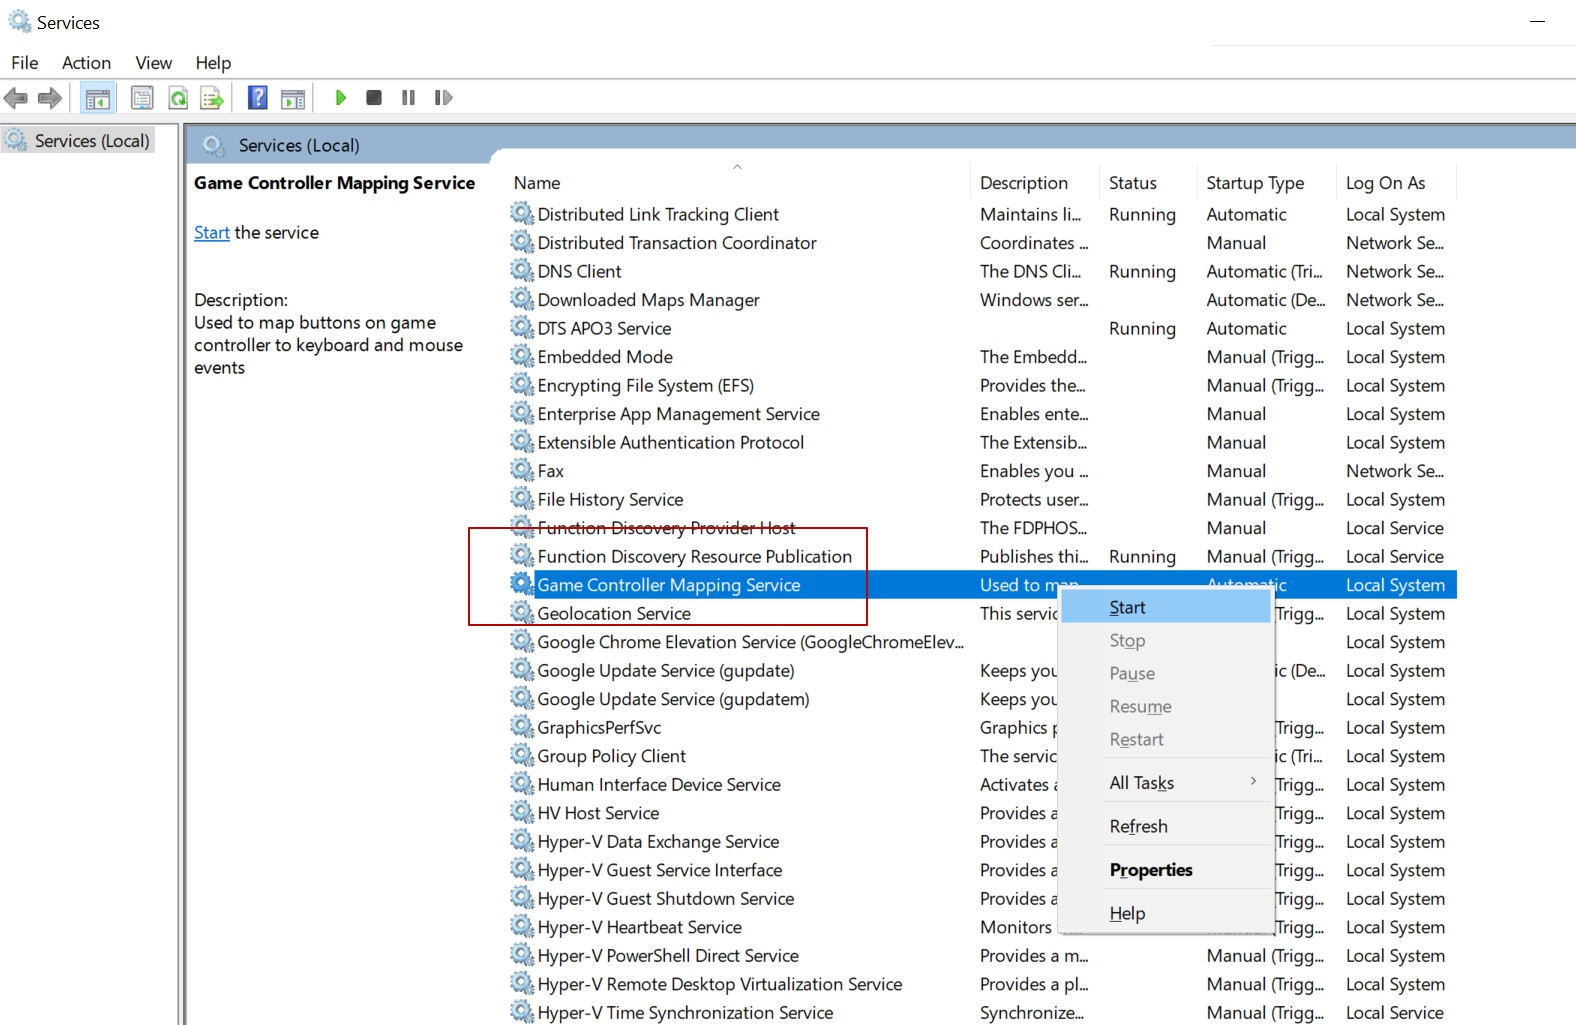Sort by the Log On As column header
The image size is (1576, 1025).
1396,183
